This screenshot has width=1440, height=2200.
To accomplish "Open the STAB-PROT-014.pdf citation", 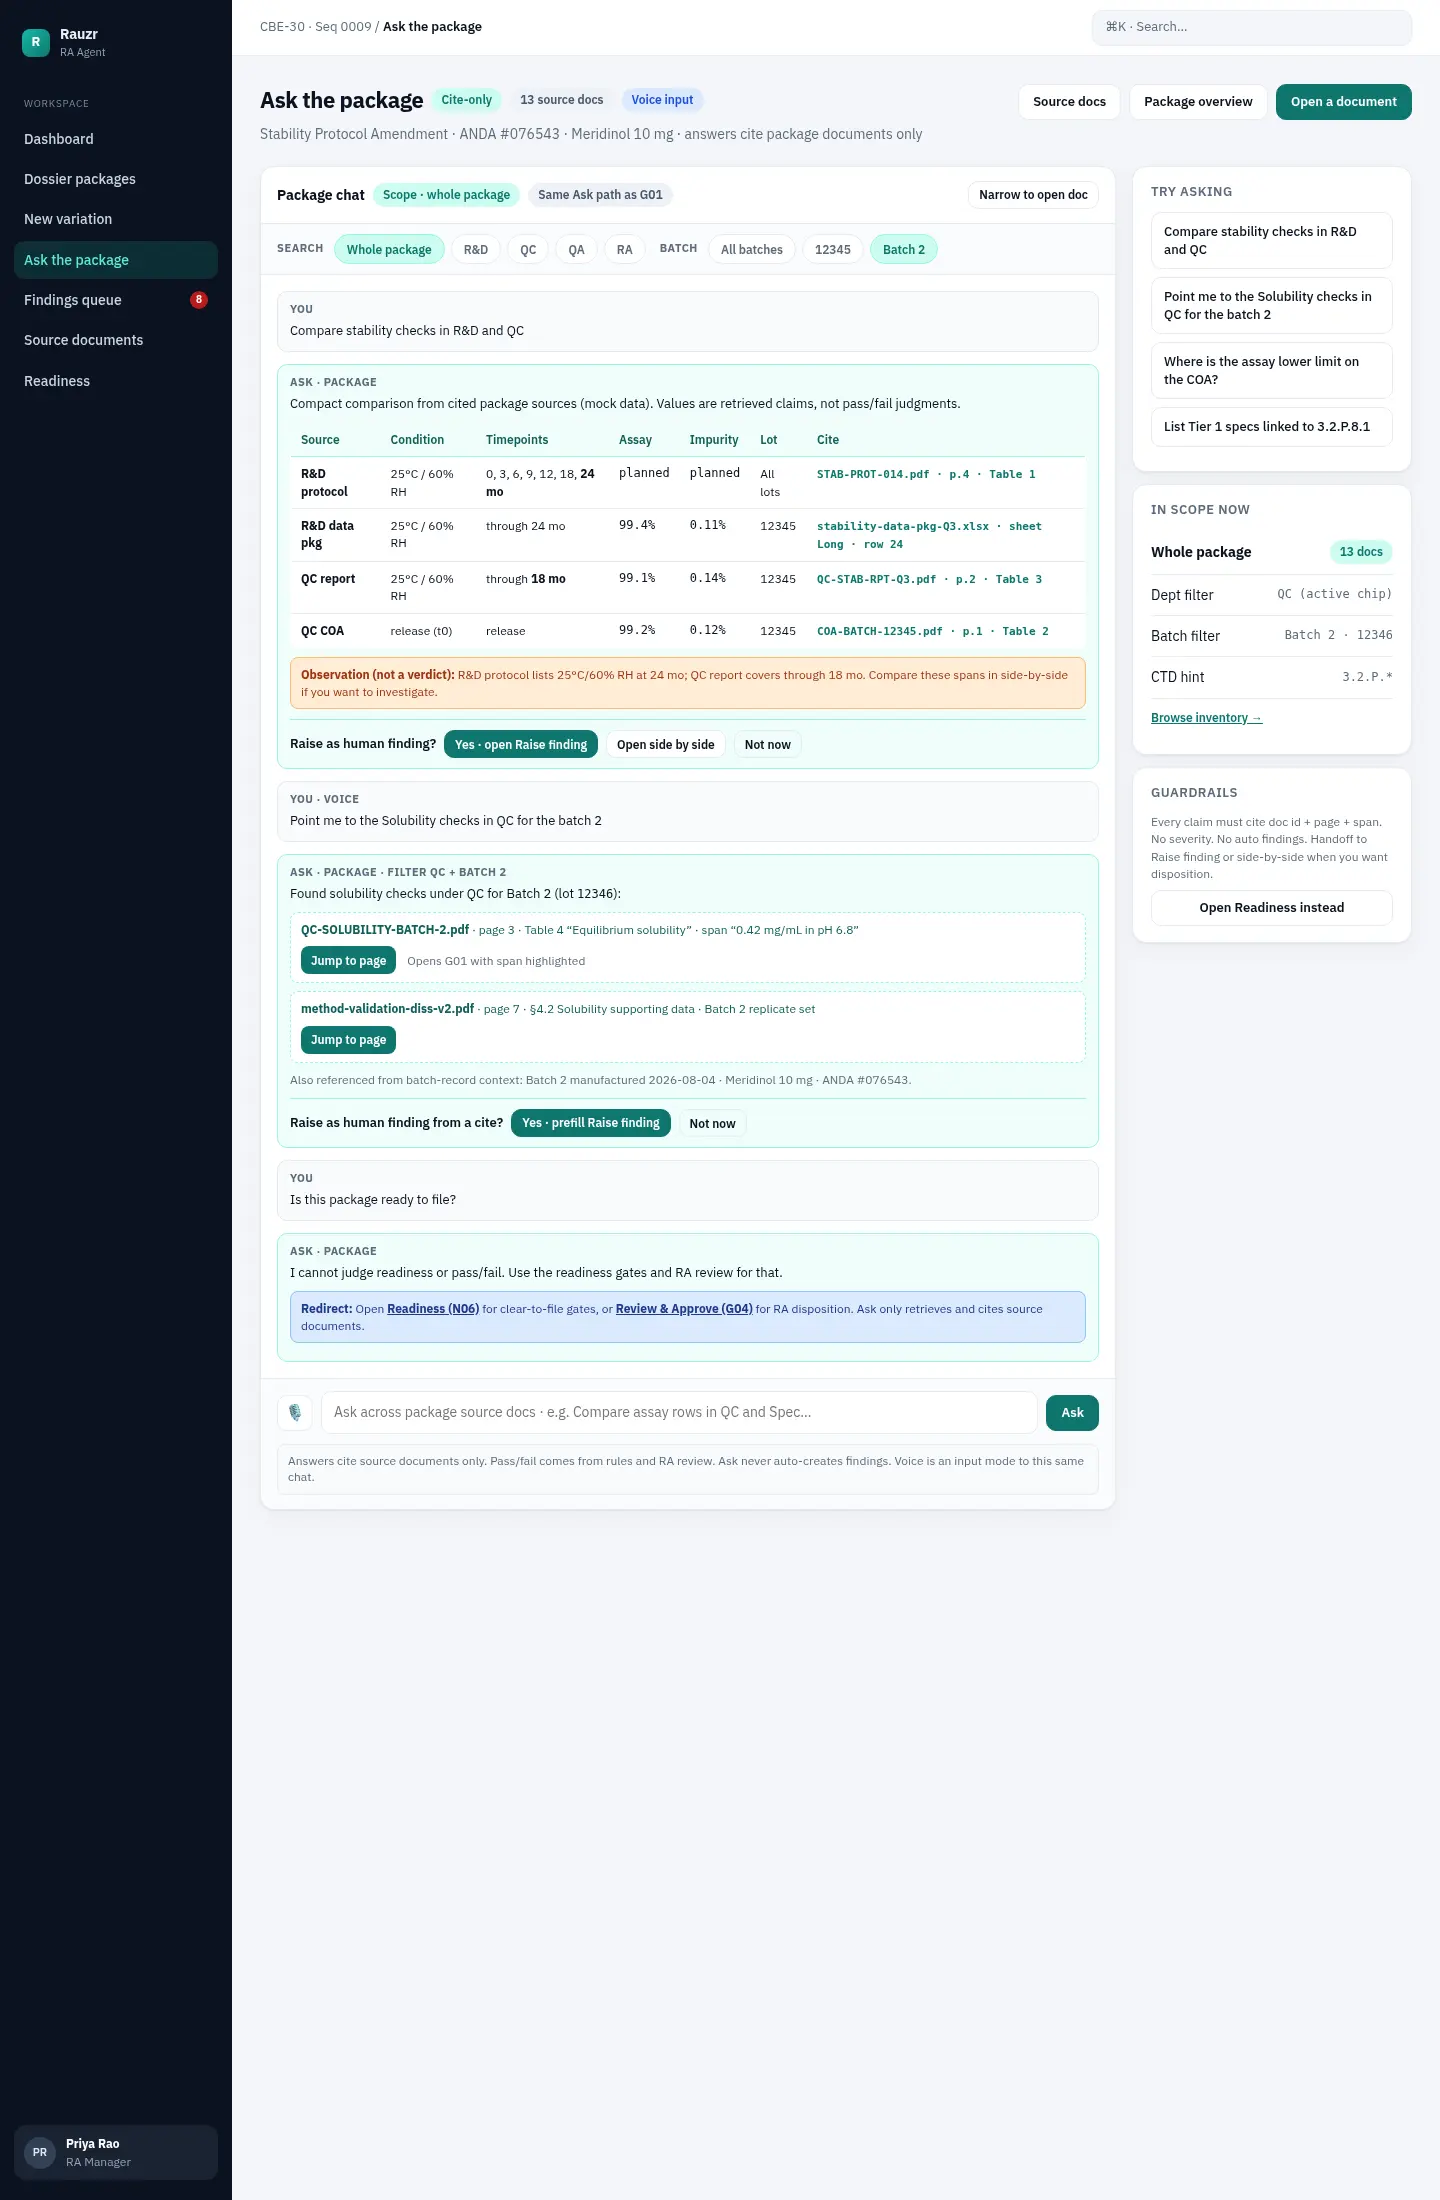I will (x=926, y=475).
